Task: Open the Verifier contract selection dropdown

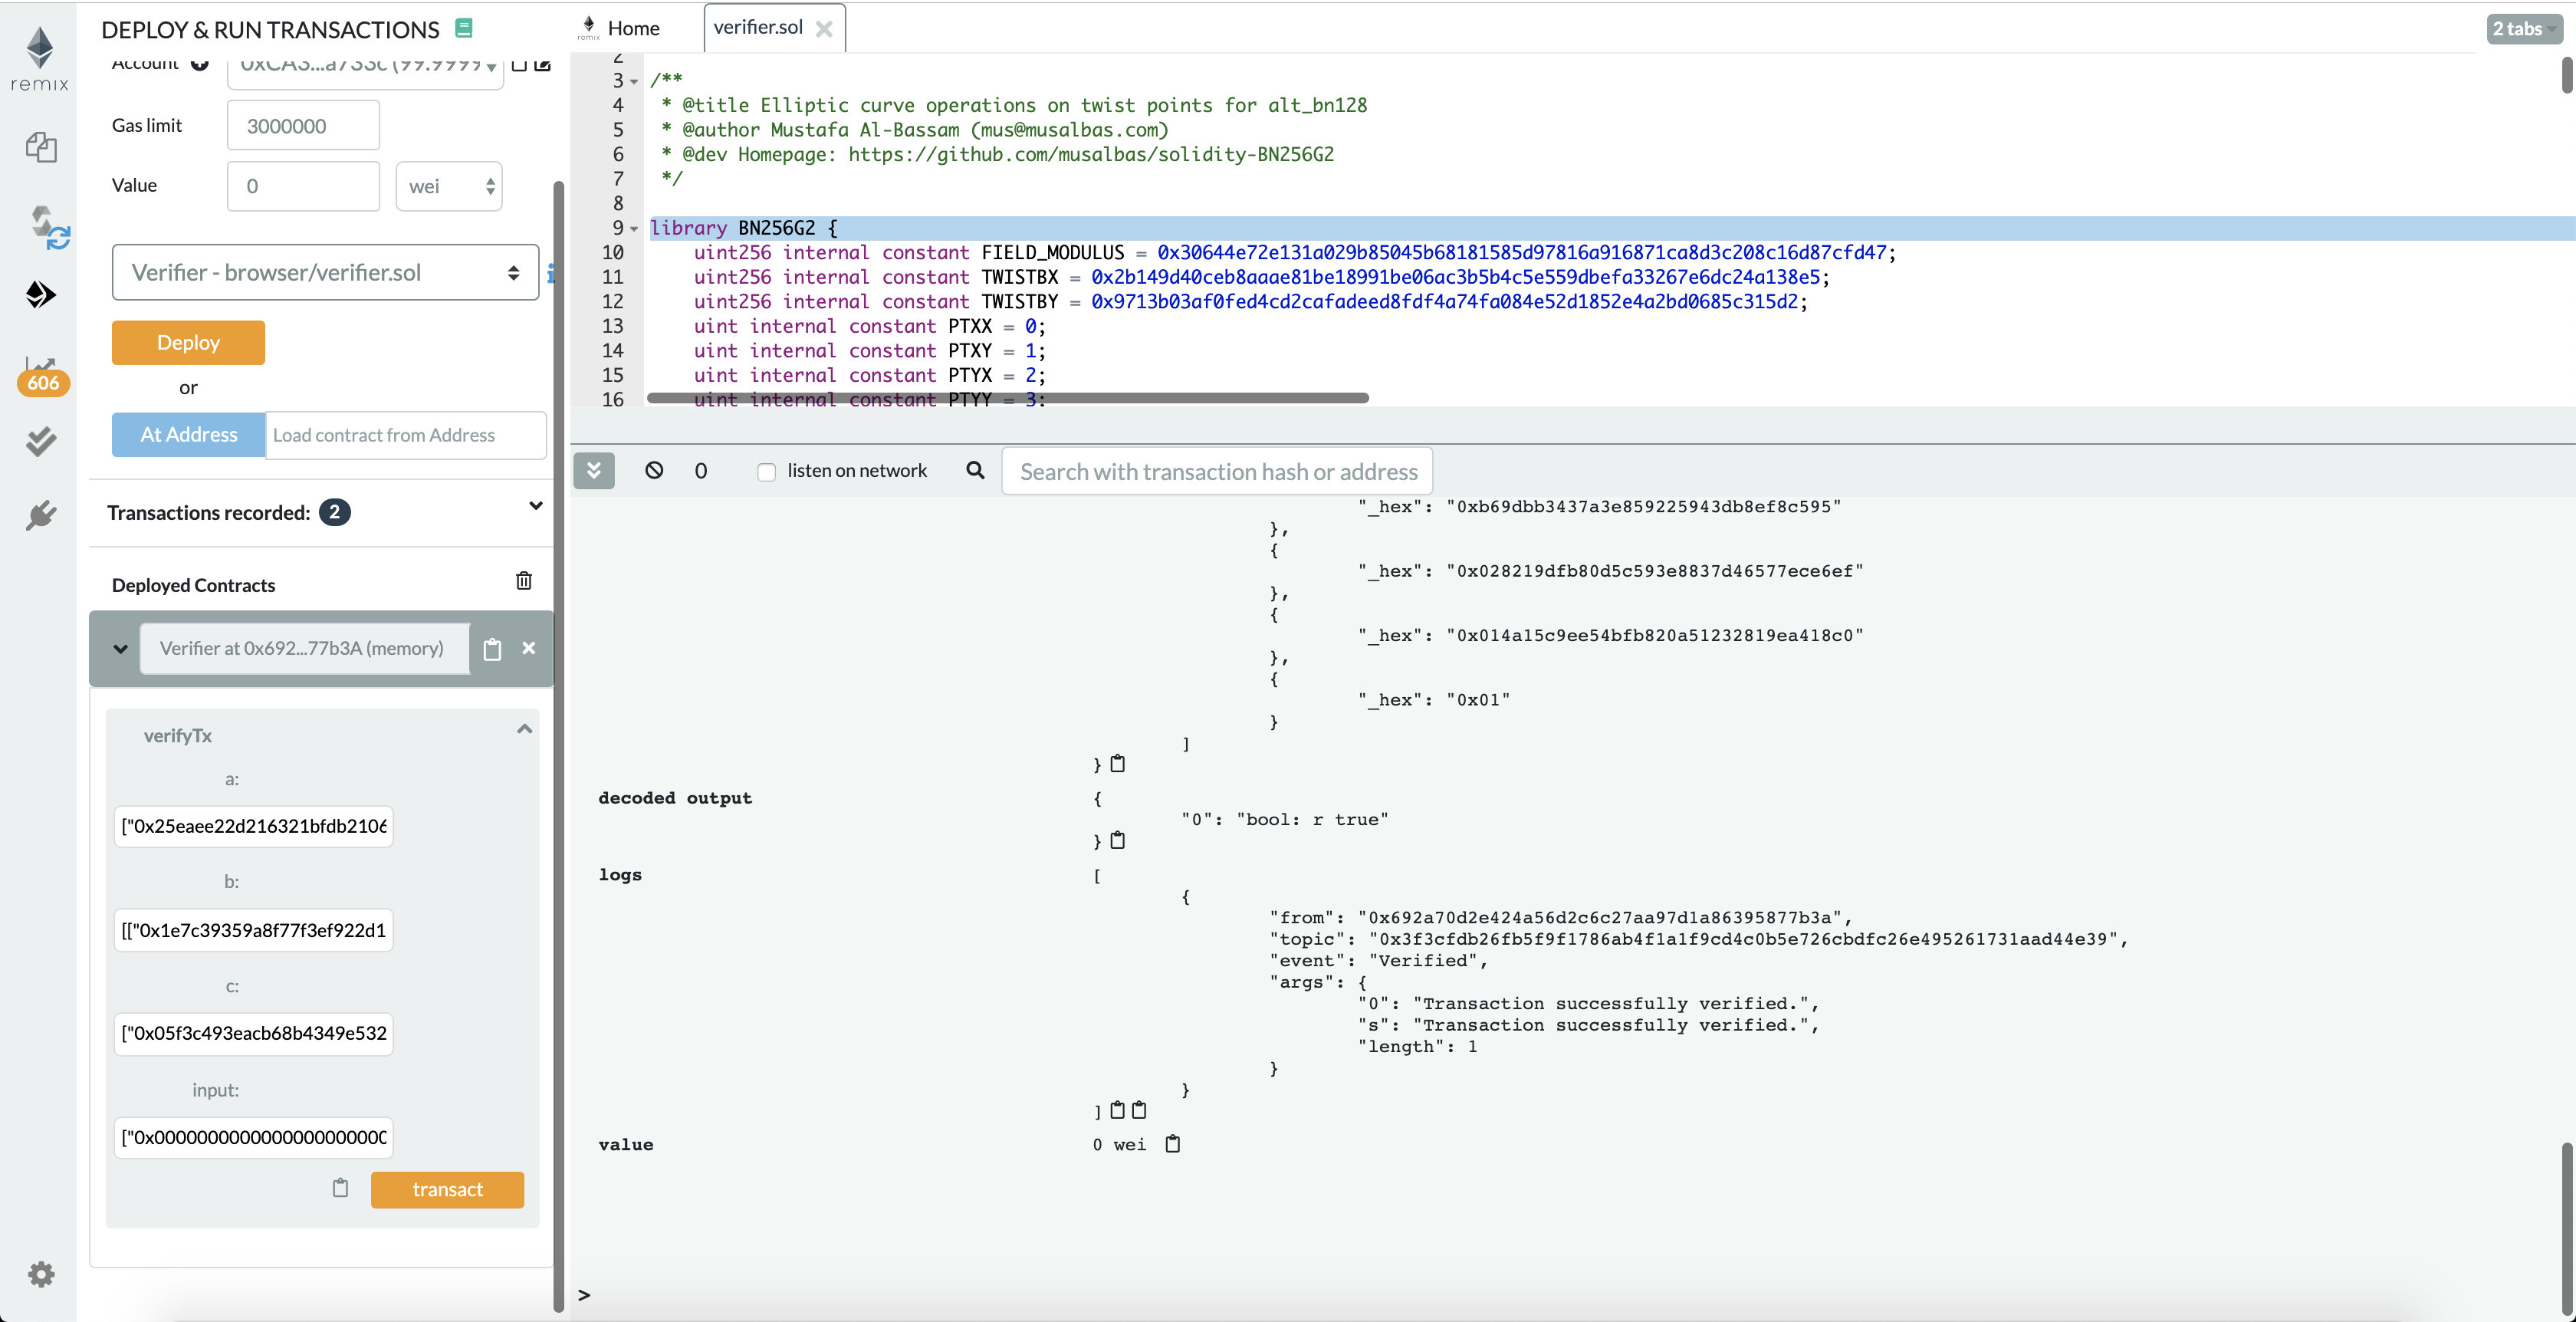Action: [x=325, y=272]
